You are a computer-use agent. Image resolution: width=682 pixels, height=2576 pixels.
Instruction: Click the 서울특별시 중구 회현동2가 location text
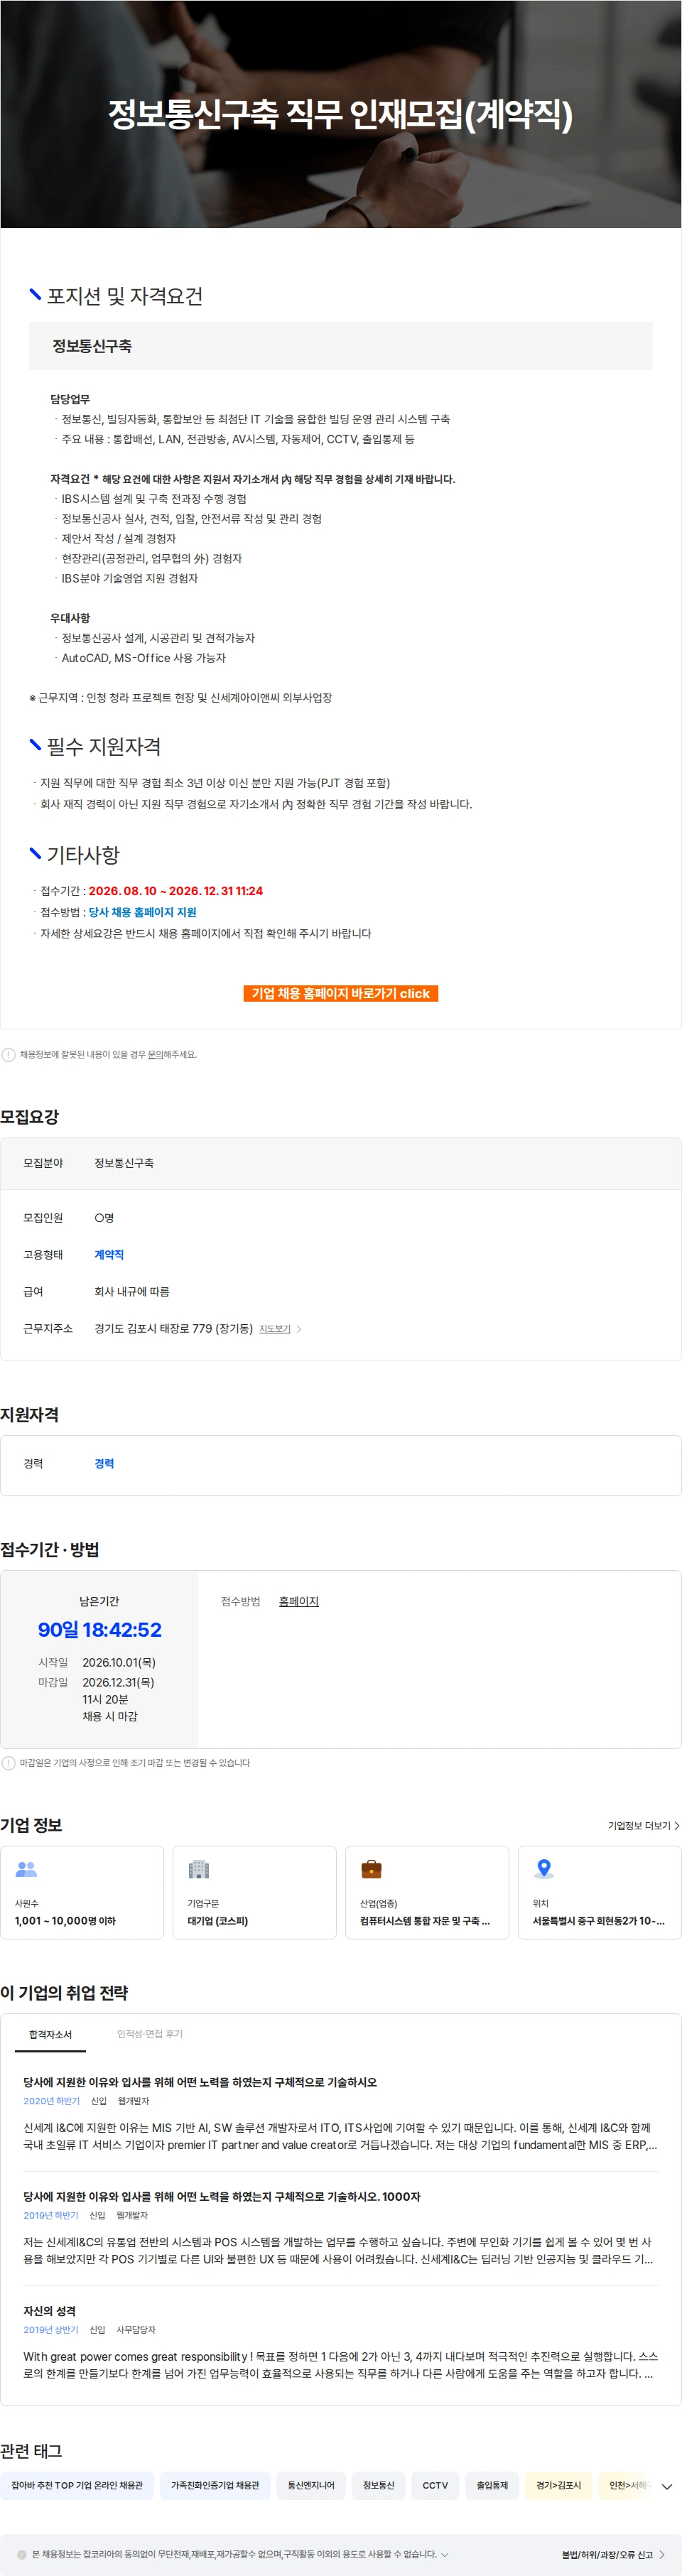pos(598,1921)
